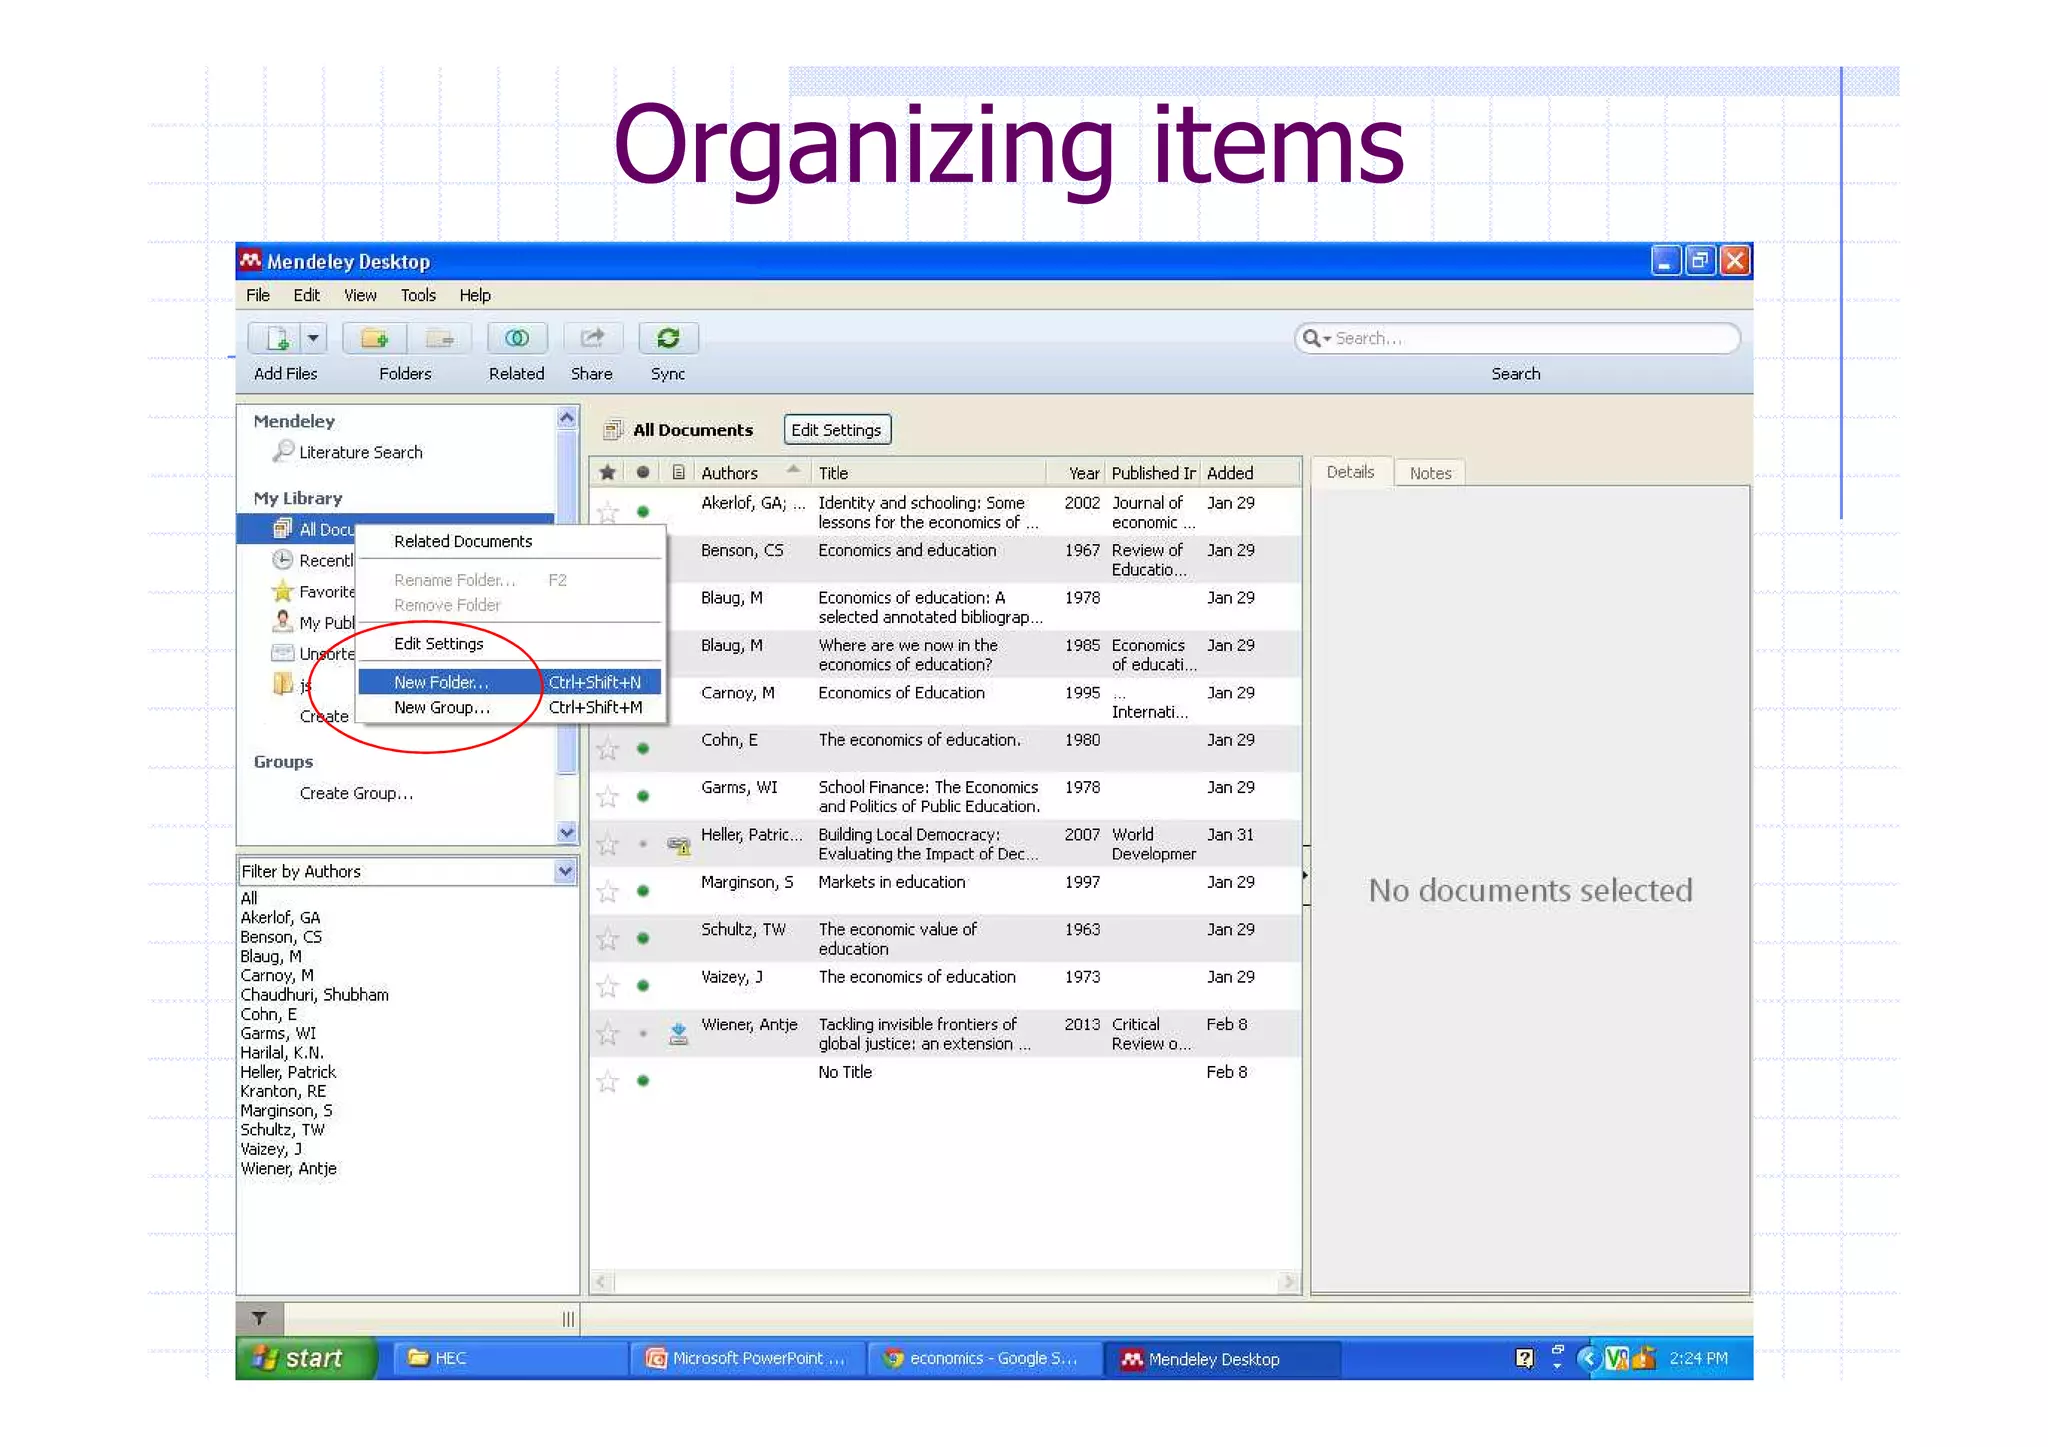Image resolution: width=2048 pixels, height=1447 pixels.
Task: Toggle favorite star for Garms, WI row
Action: [x=608, y=797]
